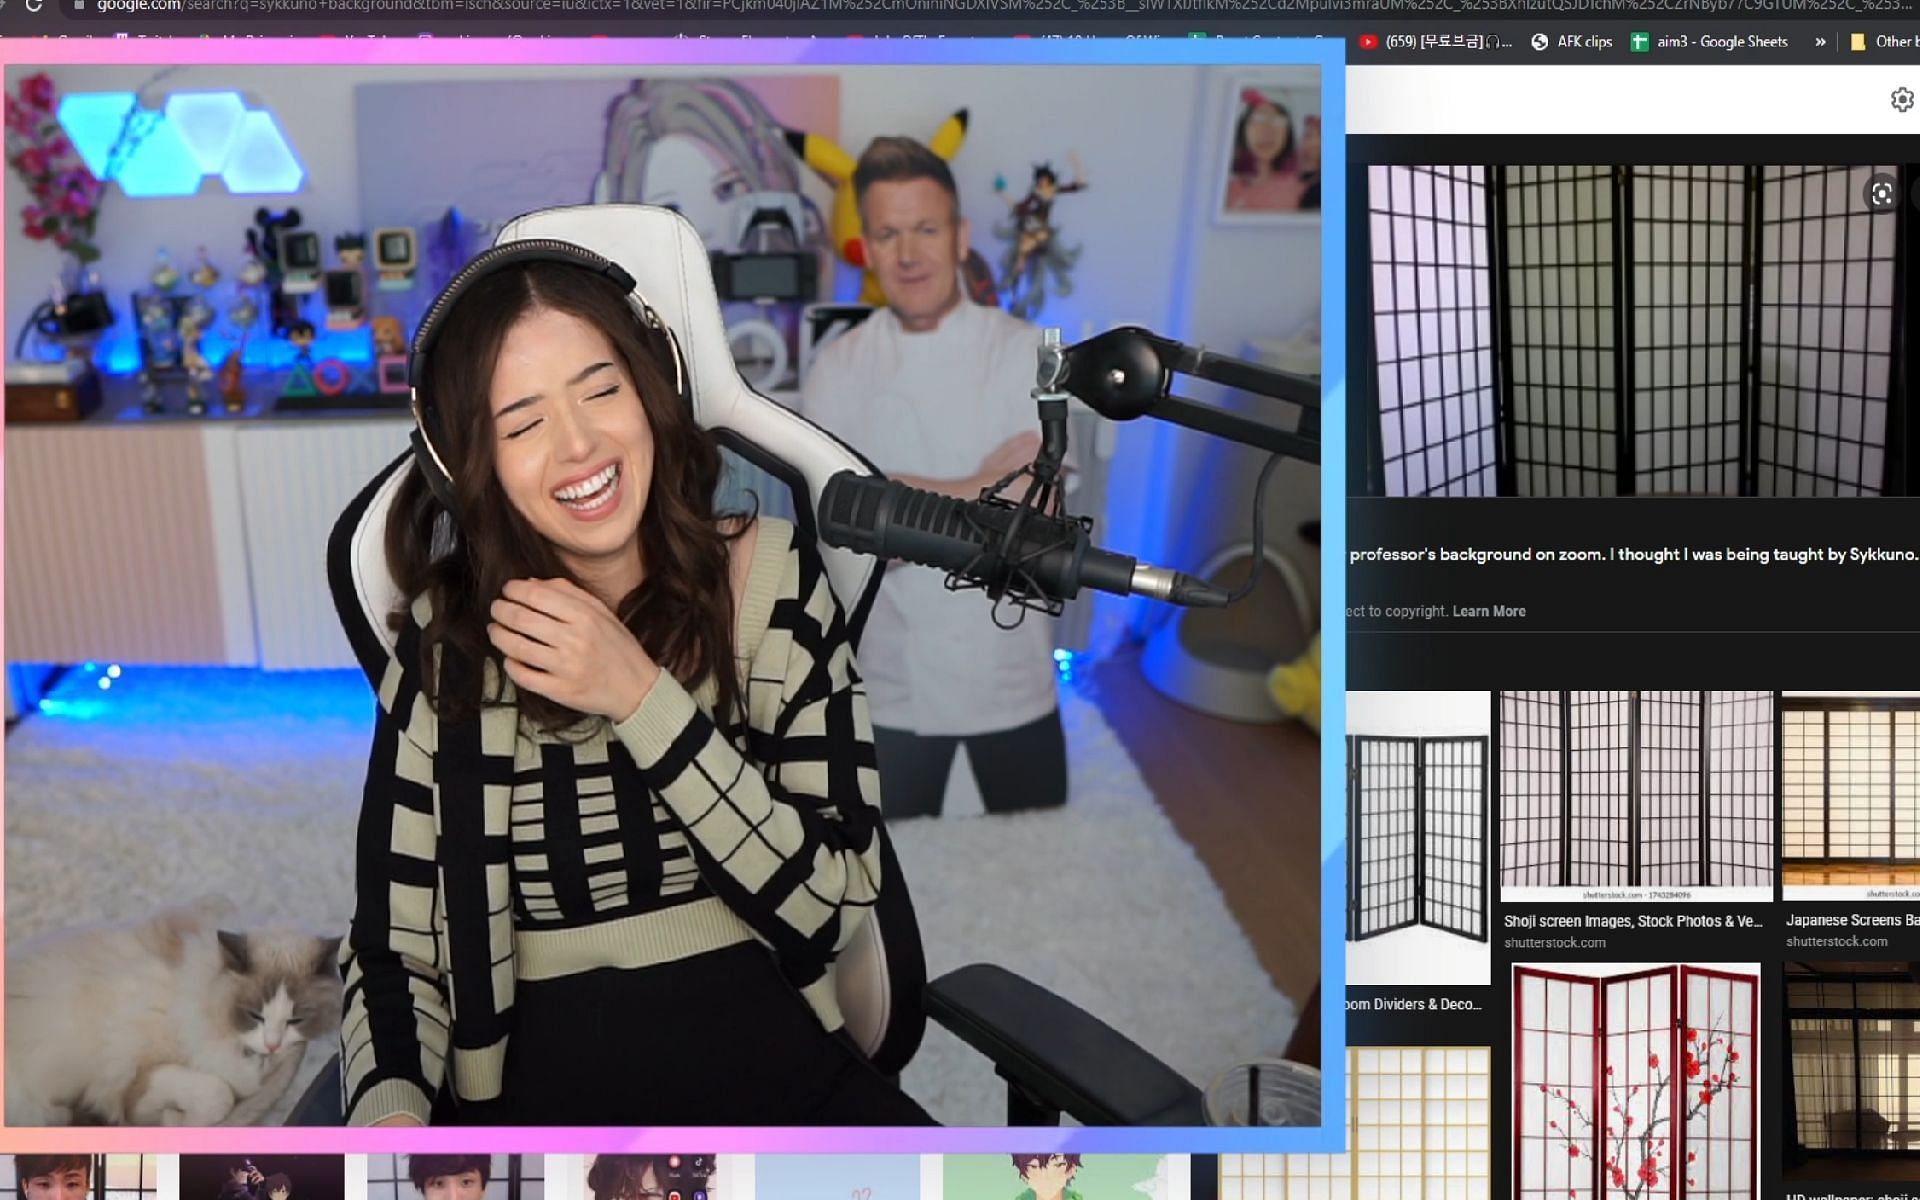
Task: Click the shutterstock.com source under Shoji screen Images
Action: coord(1555,943)
